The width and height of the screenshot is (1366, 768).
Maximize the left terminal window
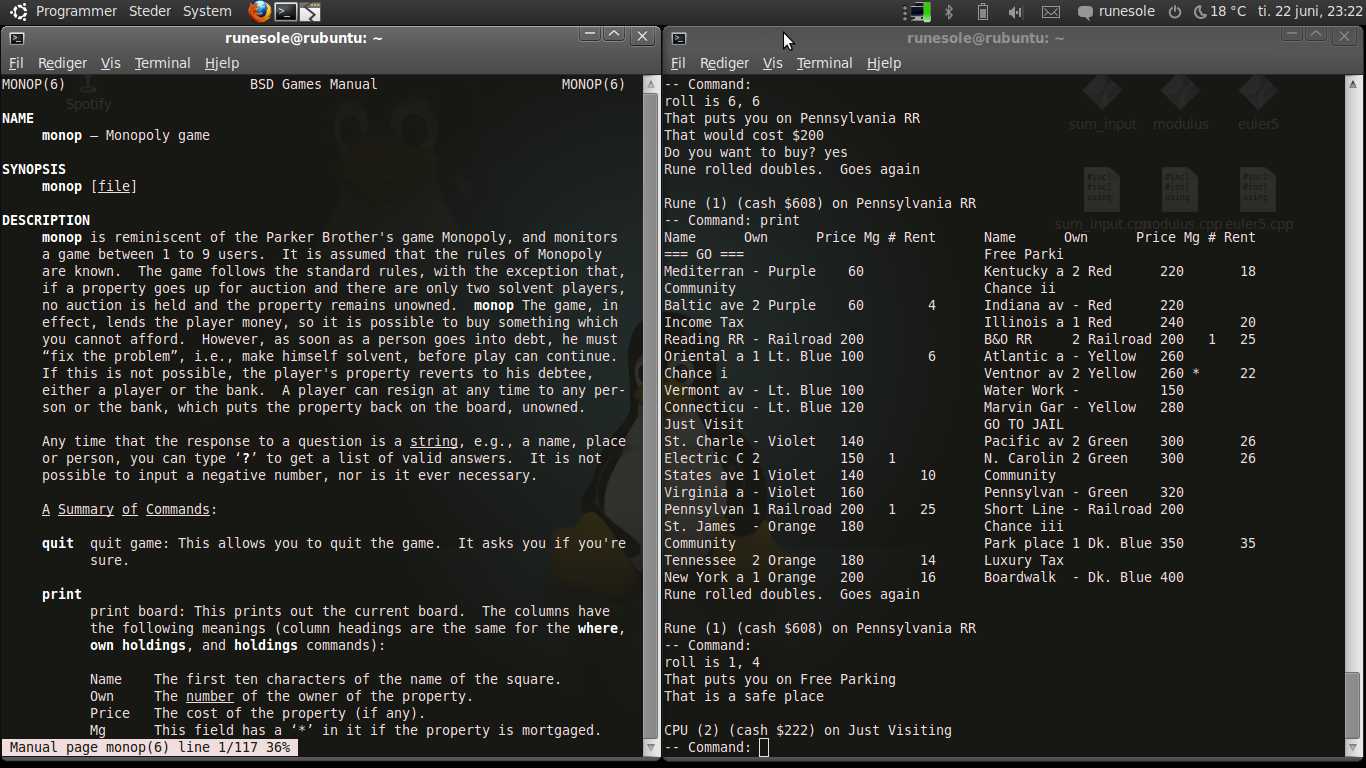tap(614, 35)
